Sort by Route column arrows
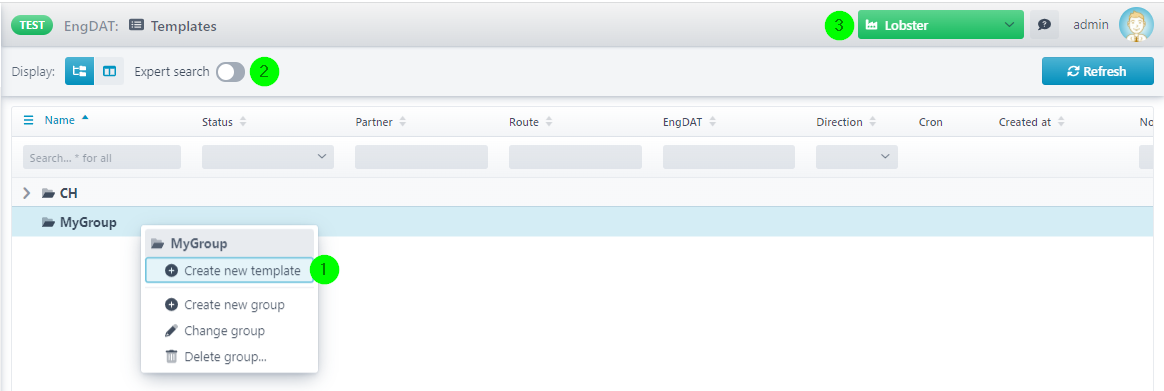Viewport: 1164px width, 391px height. 549,122
